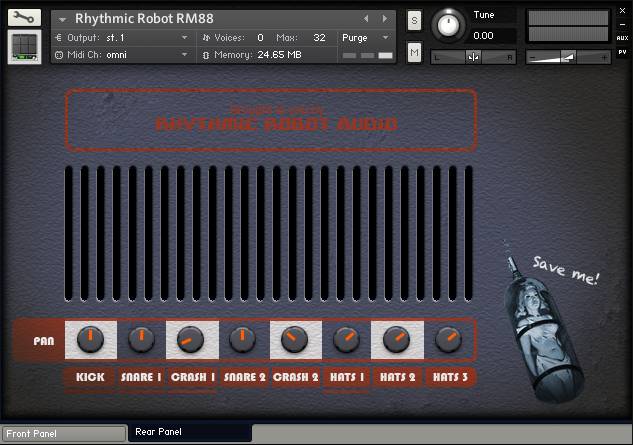Select the CRASH 2 label button
633x445 pixels.
coord(296,377)
